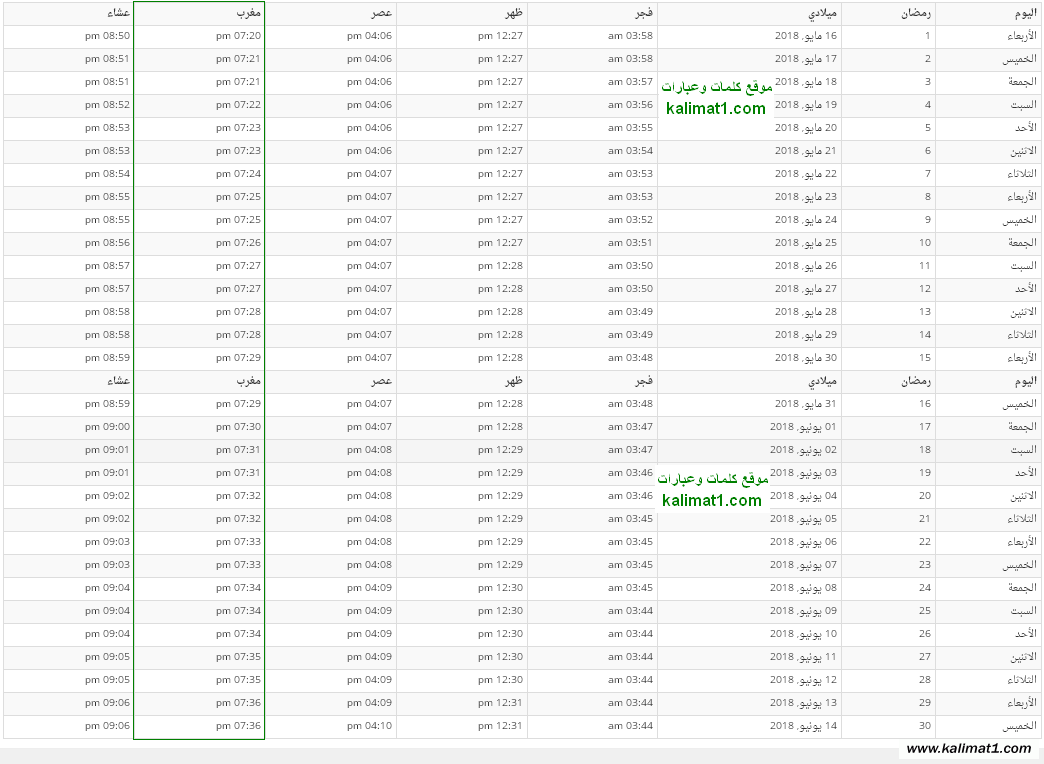This screenshot has height=764, width=1044.
Task: Select Ramadan day number 15 cell
Action: pos(925,358)
